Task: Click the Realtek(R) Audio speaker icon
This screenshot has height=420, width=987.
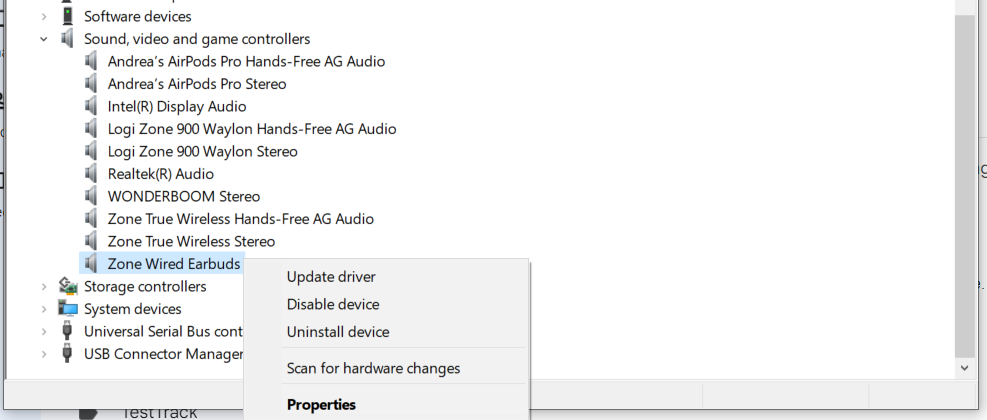Action: click(92, 174)
